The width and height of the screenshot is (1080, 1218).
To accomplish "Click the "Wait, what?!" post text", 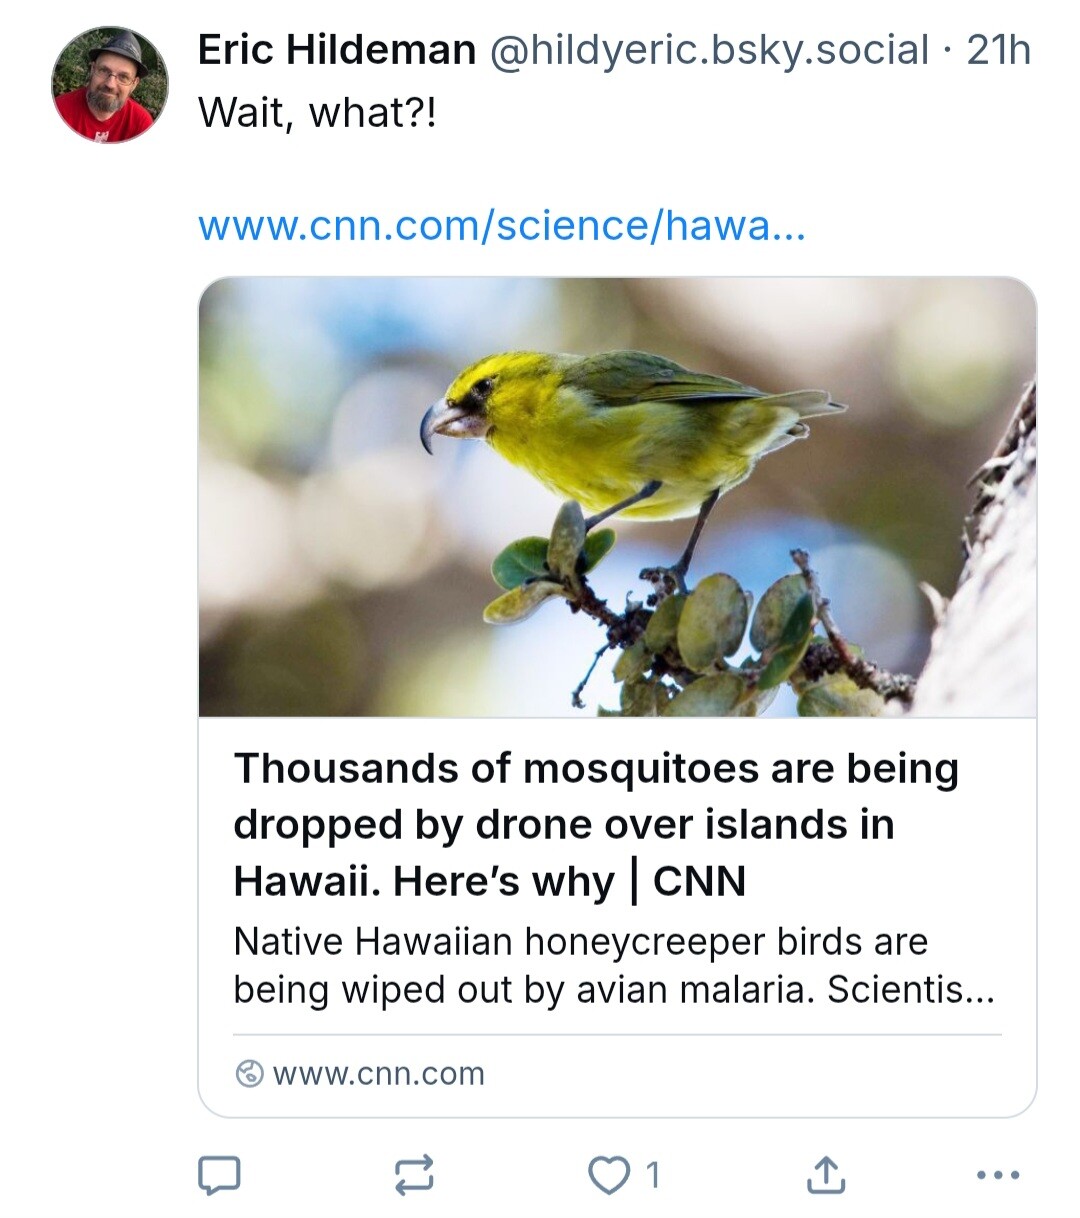I will pyautogui.click(x=317, y=113).
